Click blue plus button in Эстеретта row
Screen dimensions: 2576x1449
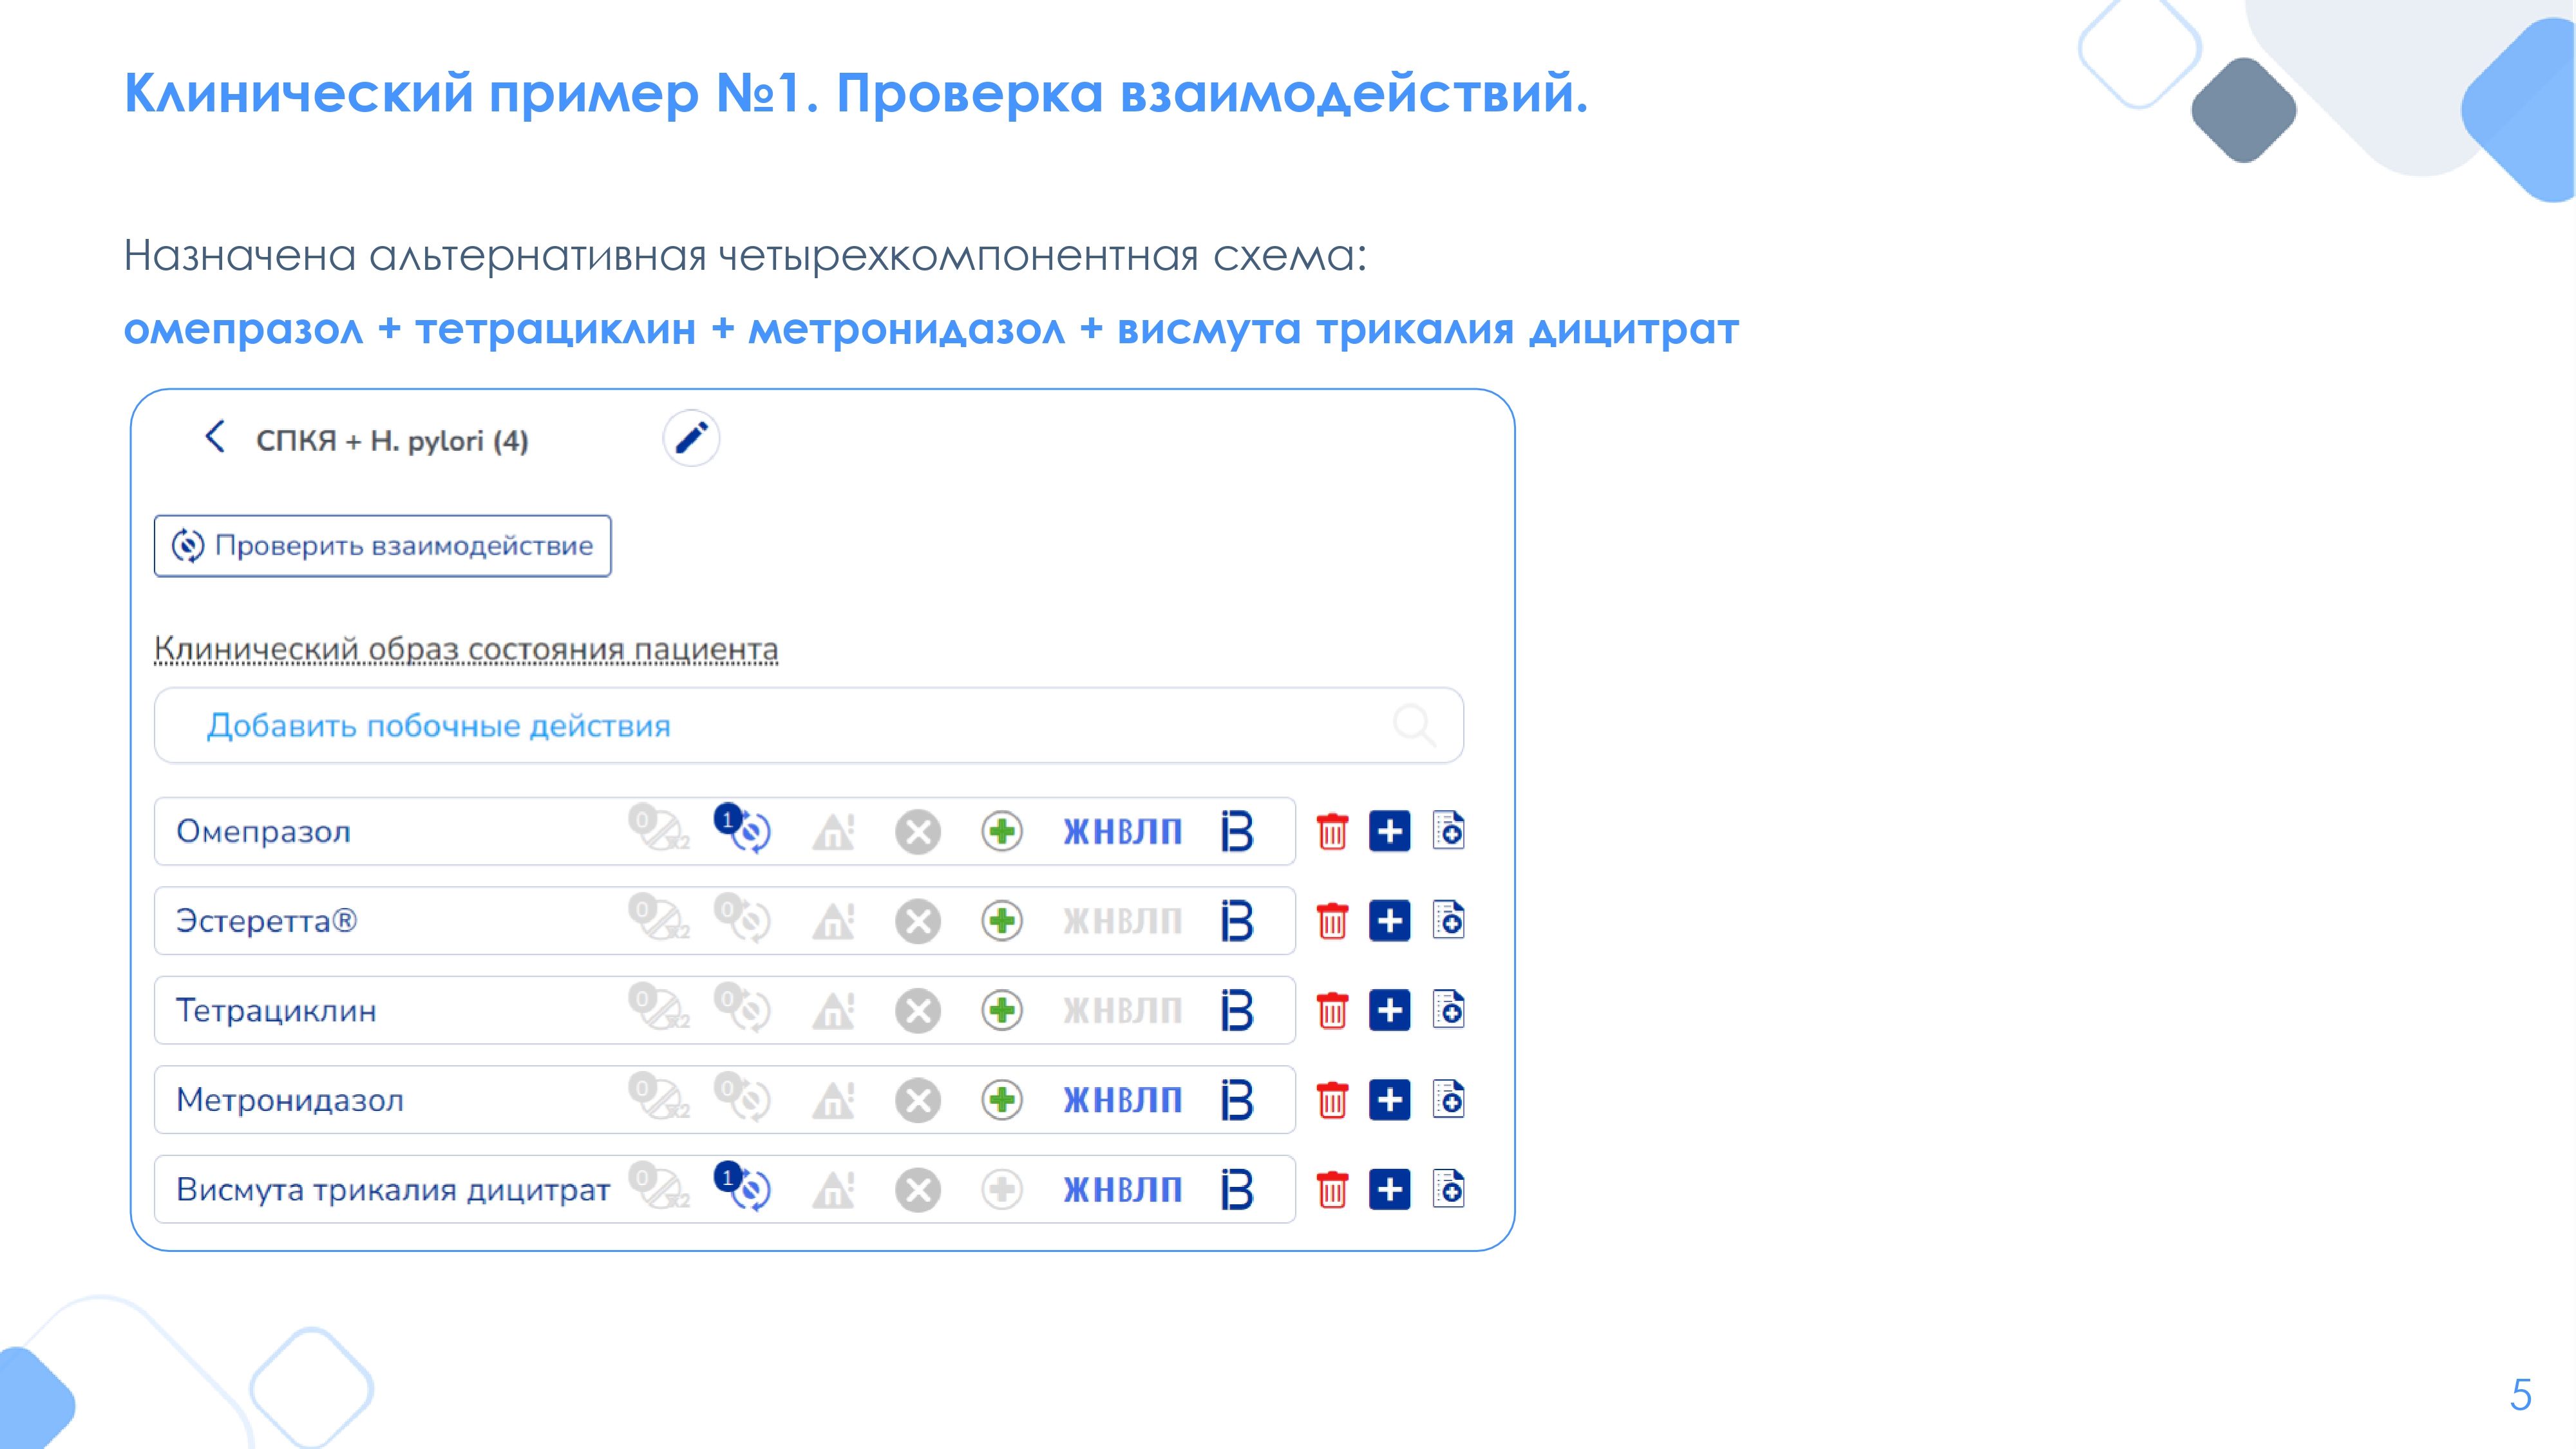point(1389,920)
